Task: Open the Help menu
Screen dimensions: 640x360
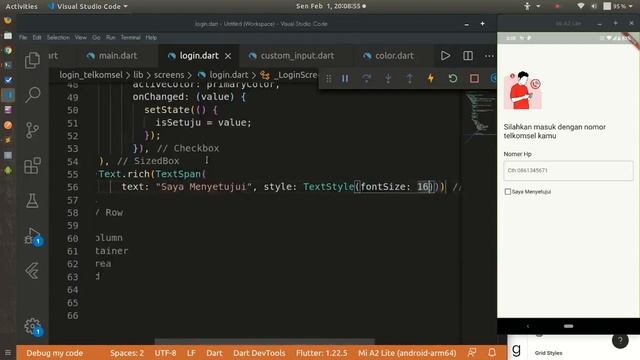Action: [151, 37]
